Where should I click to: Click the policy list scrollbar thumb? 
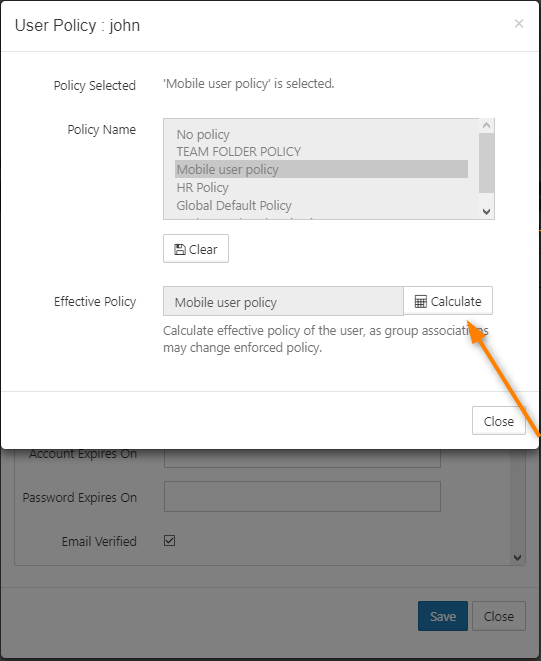pyautogui.click(x=486, y=163)
